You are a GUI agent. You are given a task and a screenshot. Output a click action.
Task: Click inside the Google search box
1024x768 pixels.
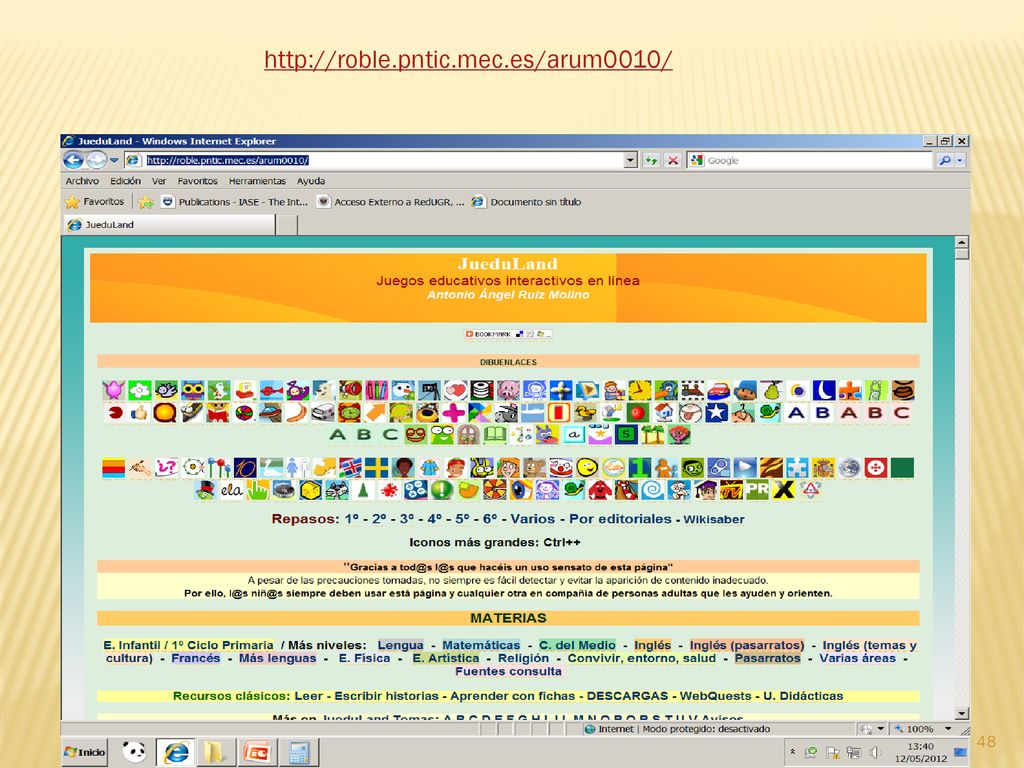(x=810, y=160)
